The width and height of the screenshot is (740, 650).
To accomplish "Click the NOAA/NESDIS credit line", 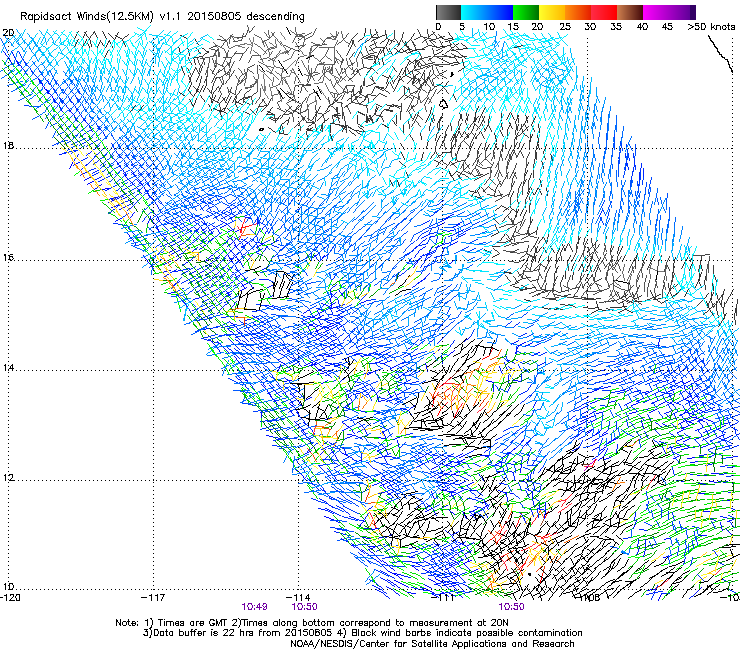I will (x=432, y=644).
